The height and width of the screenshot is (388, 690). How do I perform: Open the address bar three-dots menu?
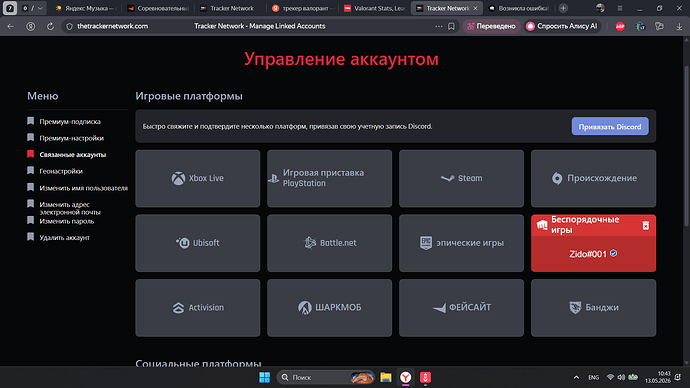[439, 26]
